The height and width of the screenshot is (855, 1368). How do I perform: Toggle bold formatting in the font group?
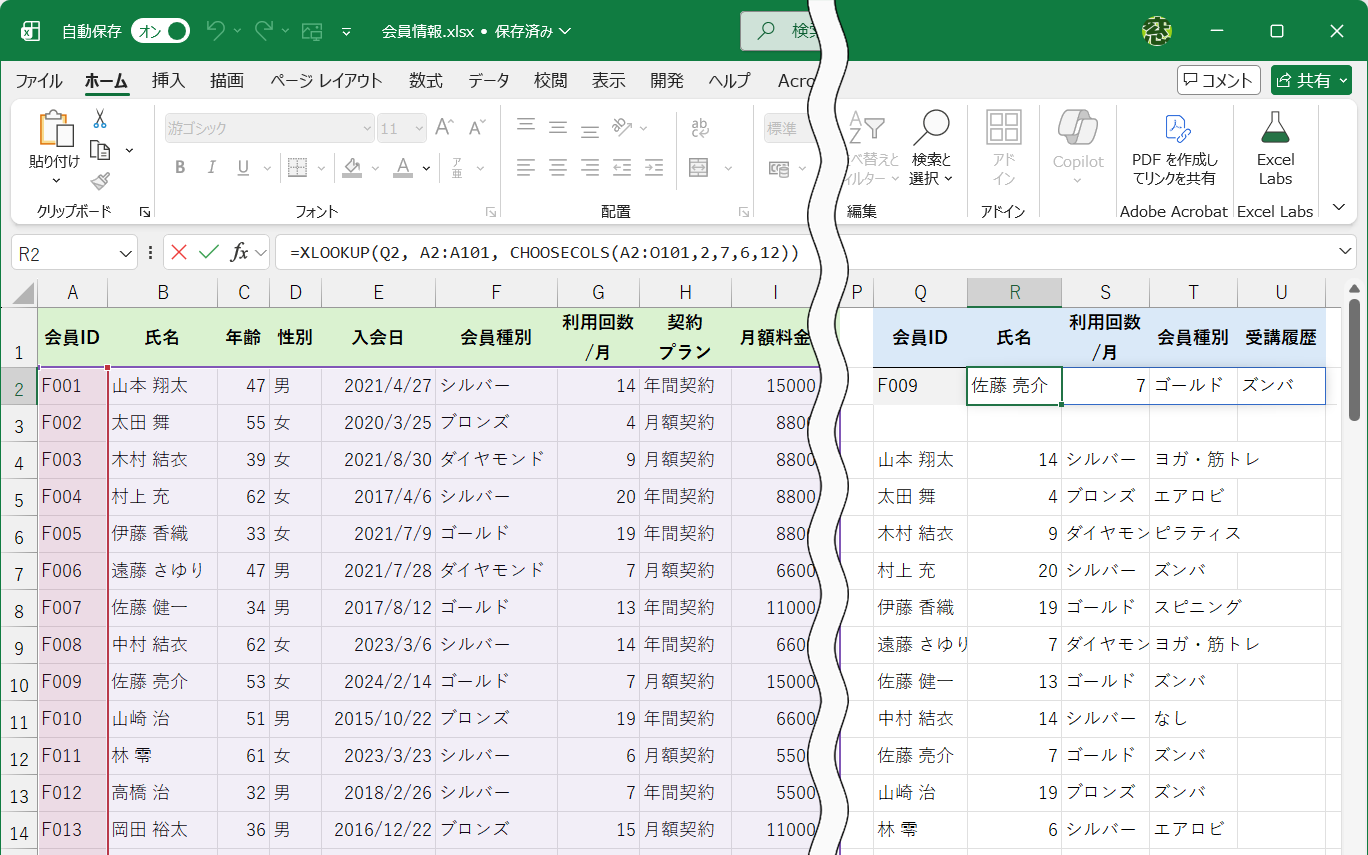(179, 167)
